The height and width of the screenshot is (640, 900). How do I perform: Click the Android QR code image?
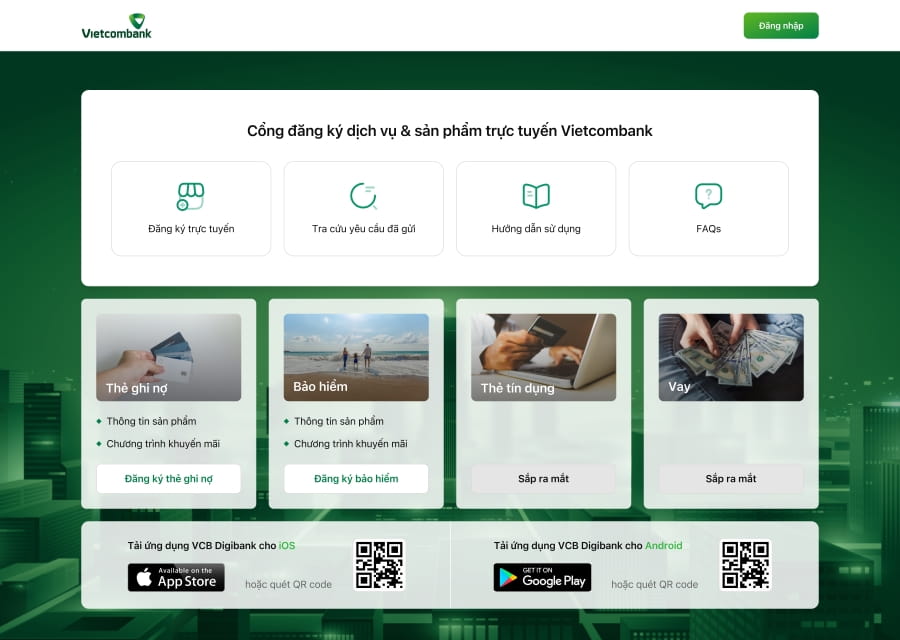tap(745, 566)
